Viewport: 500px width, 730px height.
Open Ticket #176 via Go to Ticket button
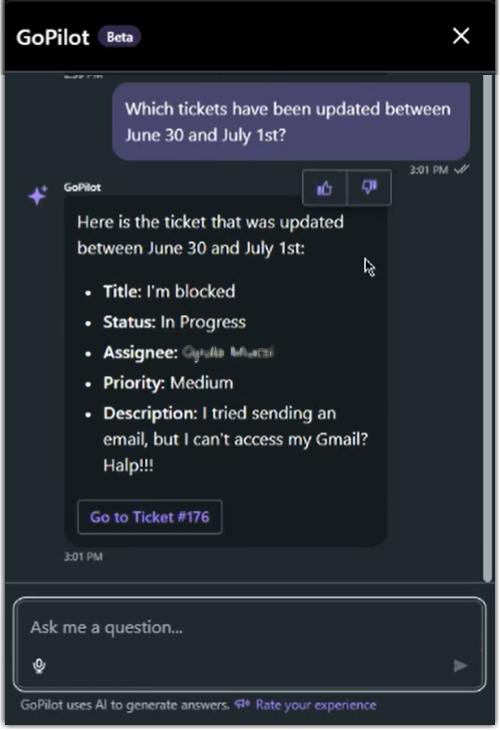(149, 517)
